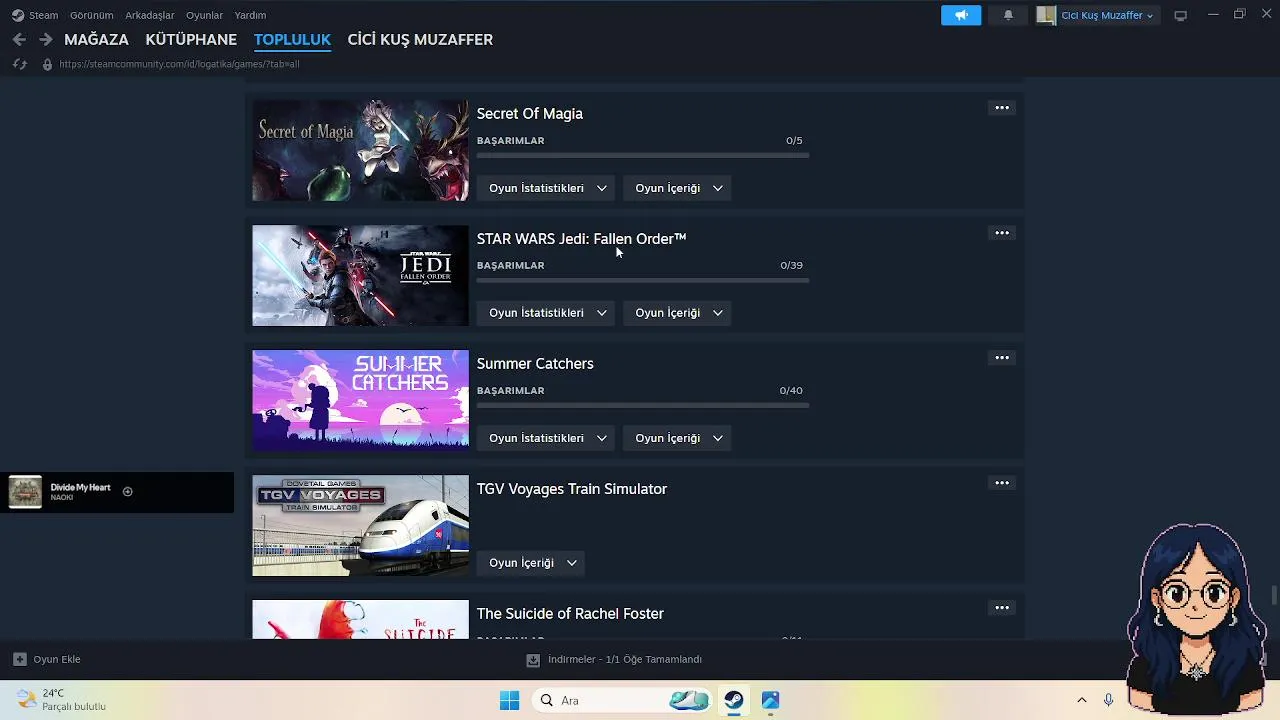Click the steamcommunity URL address text
Screen dimensions: 1280x720
(179, 64)
